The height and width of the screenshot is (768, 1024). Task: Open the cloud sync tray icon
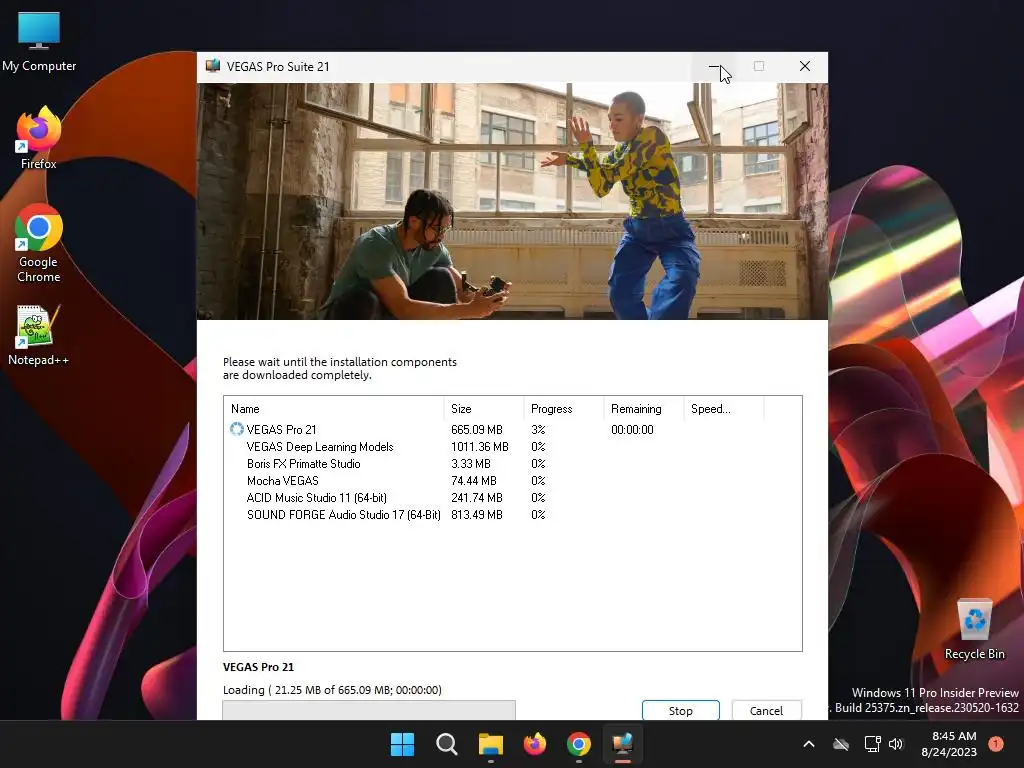(841, 744)
